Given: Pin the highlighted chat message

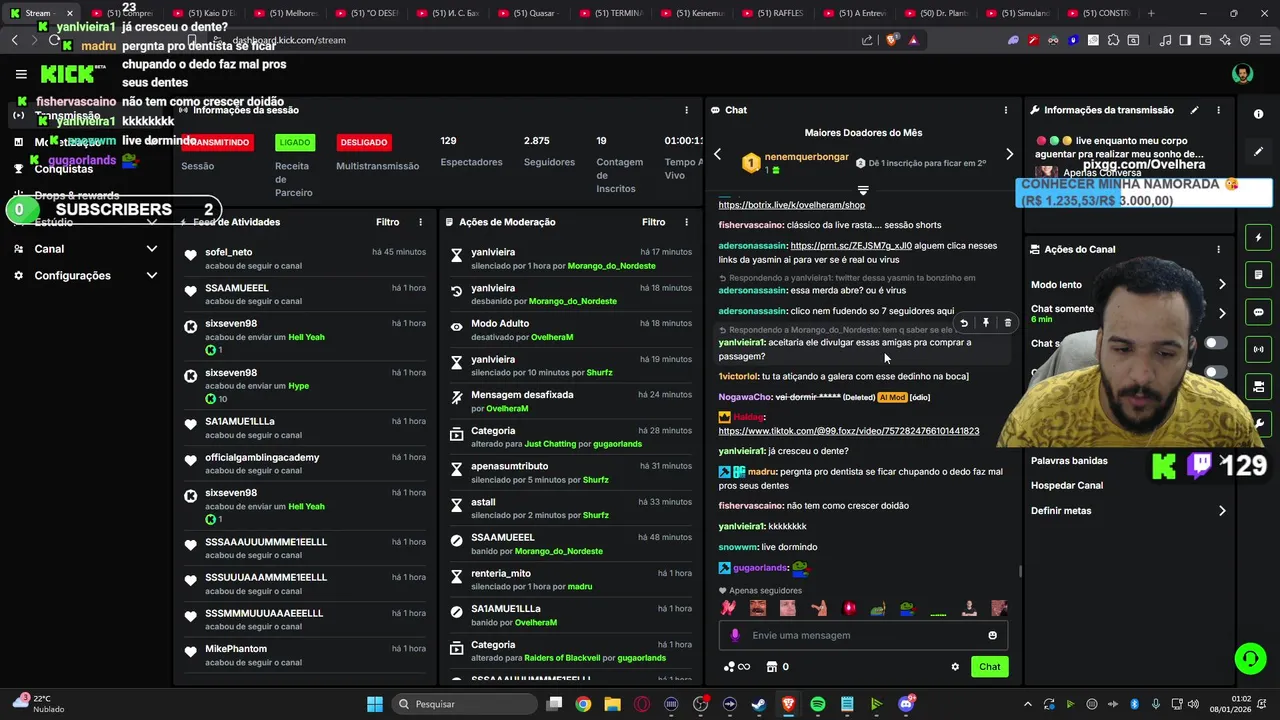Looking at the screenshot, I should pyautogui.click(x=986, y=323).
